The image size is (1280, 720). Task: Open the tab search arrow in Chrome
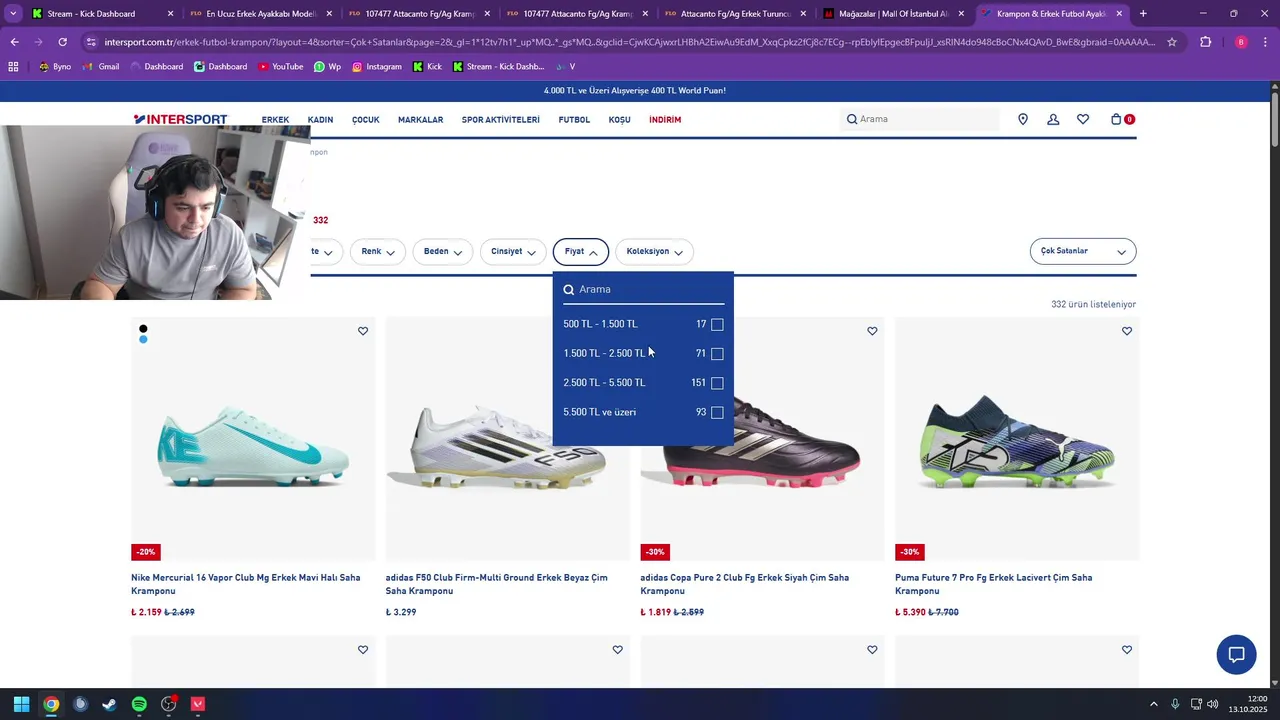tap(13, 14)
